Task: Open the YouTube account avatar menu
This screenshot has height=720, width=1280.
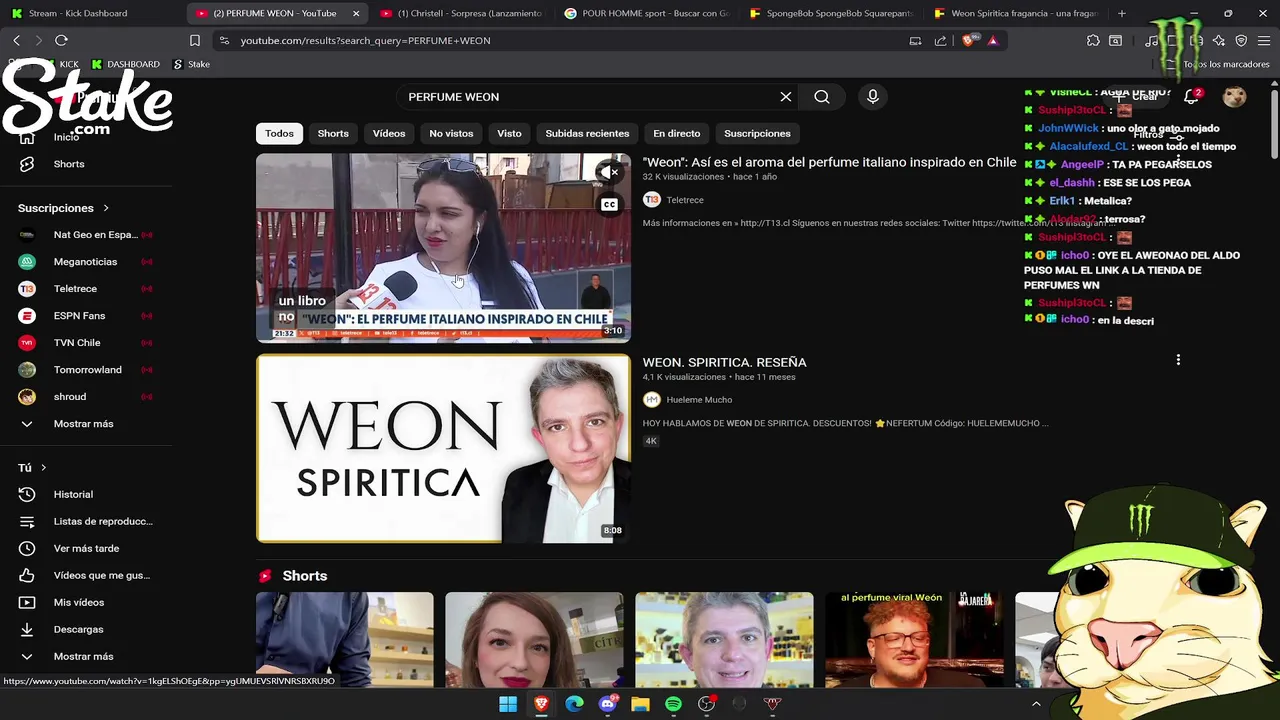Action: tap(1235, 97)
